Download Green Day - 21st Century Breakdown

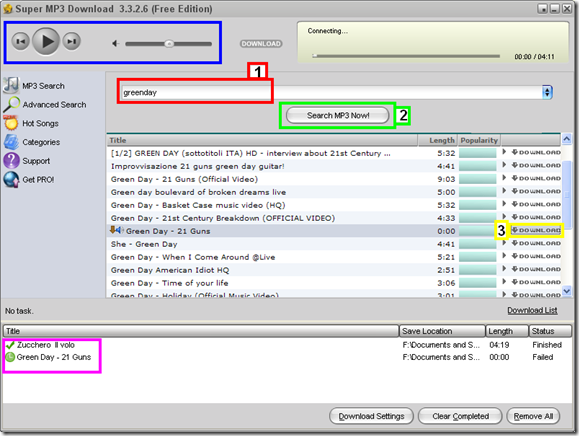tap(536, 217)
